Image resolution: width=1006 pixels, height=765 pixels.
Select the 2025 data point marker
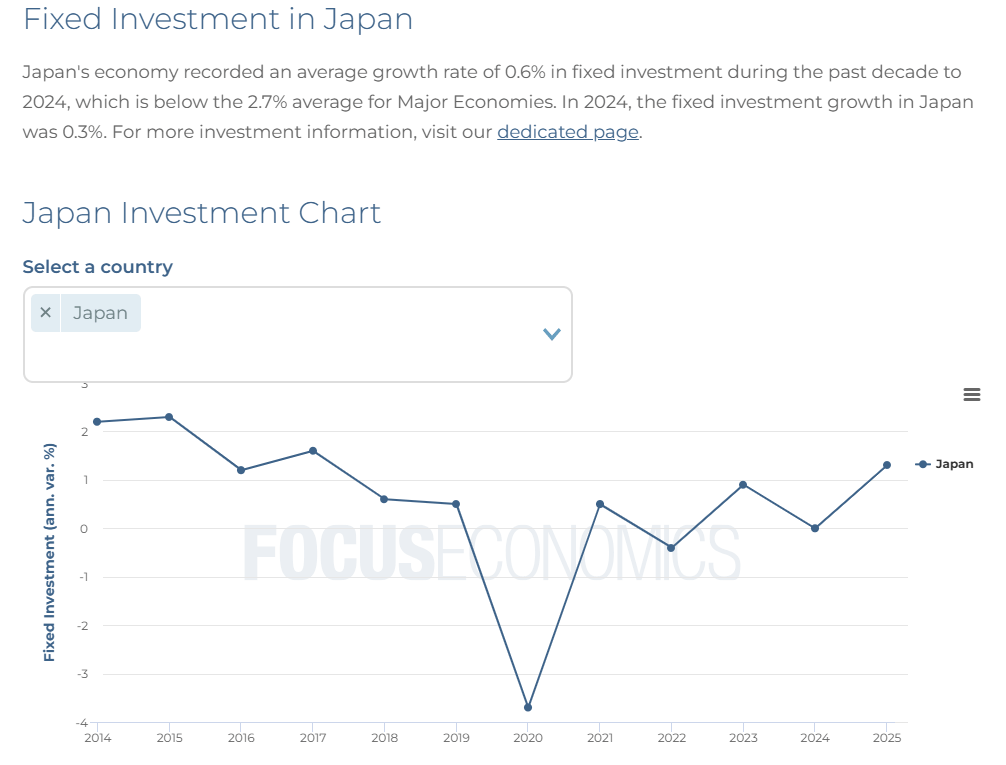(886, 464)
